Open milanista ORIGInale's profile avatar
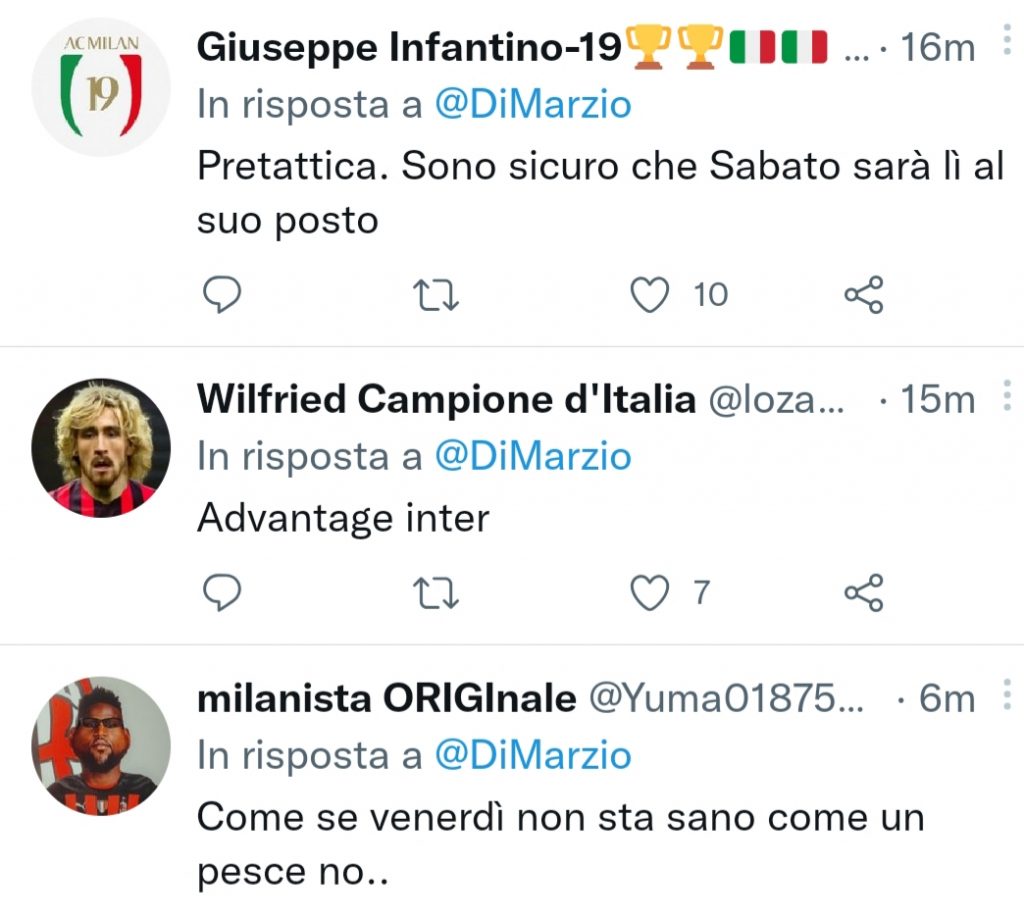 pos(101,745)
